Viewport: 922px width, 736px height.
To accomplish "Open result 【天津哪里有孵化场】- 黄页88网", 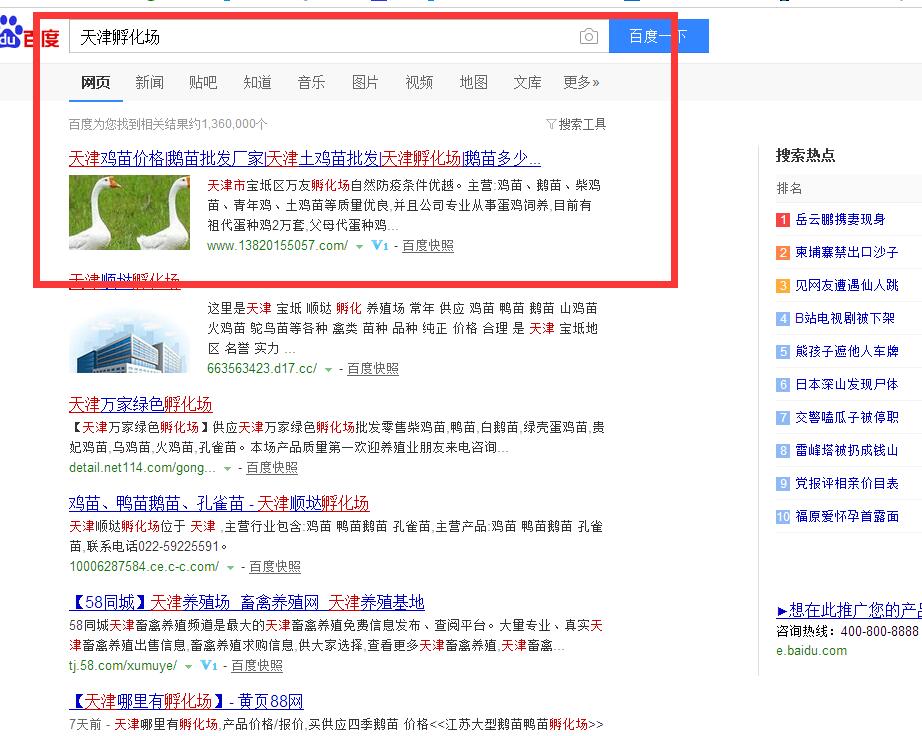I will point(186,701).
